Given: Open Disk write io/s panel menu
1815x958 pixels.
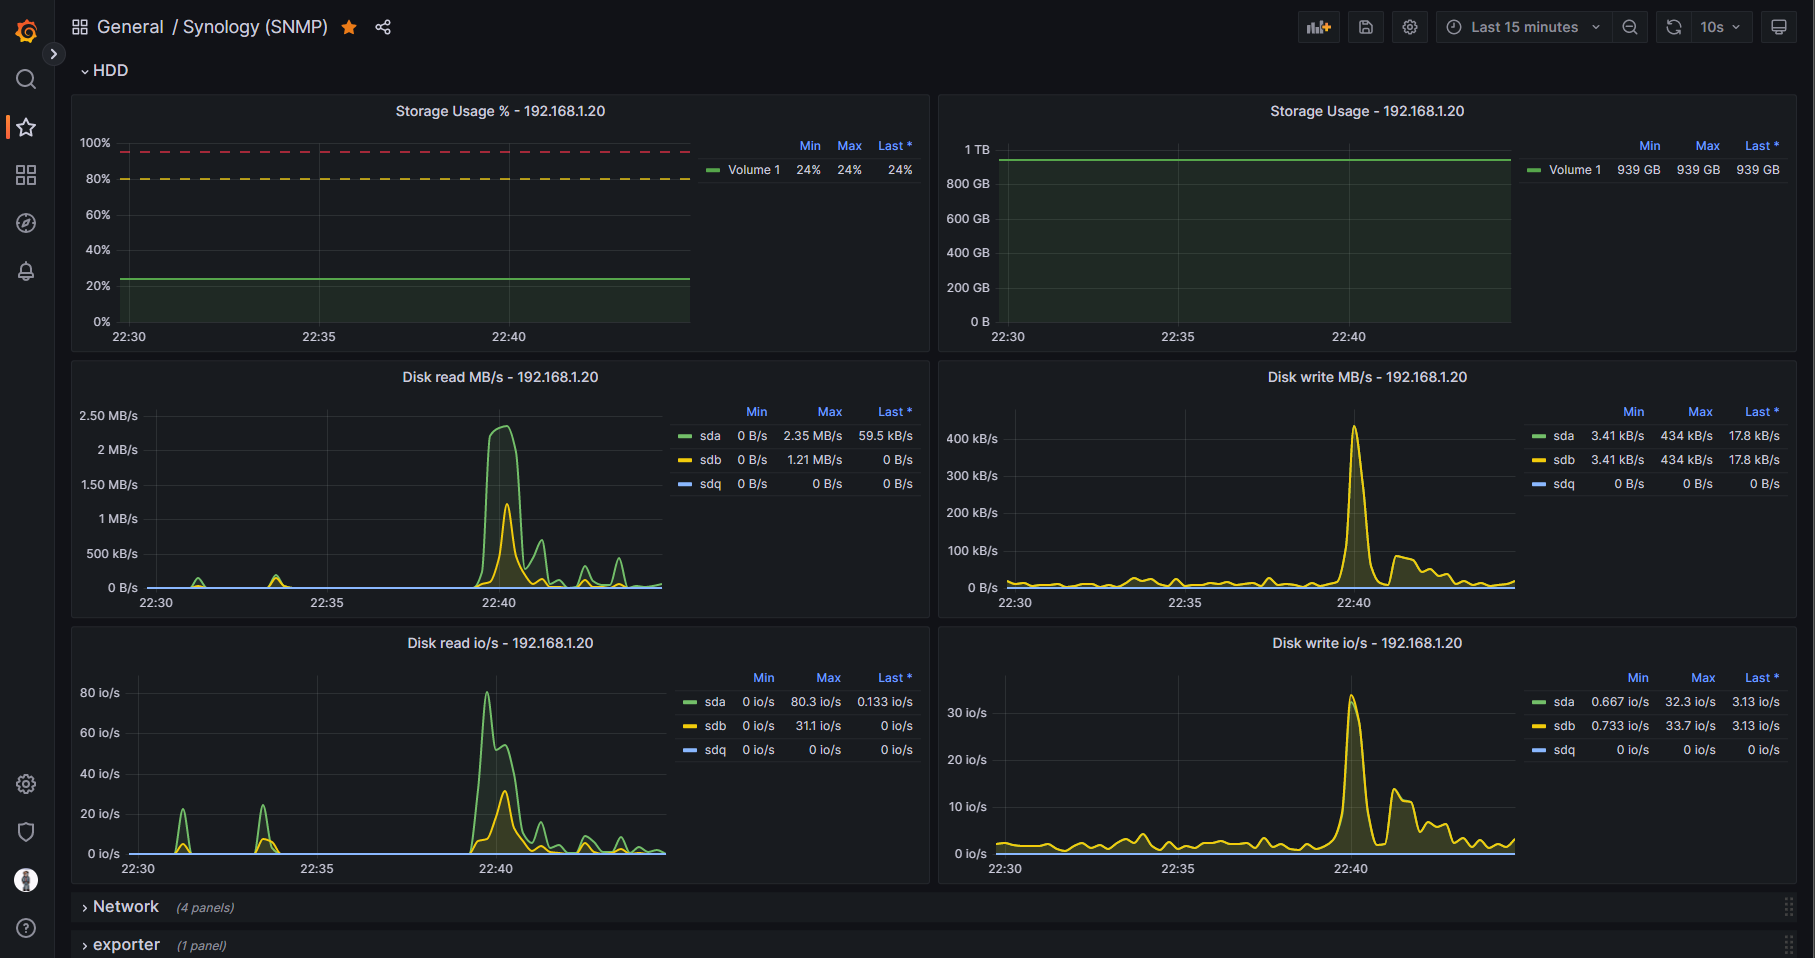Looking at the screenshot, I should 1367,643.
